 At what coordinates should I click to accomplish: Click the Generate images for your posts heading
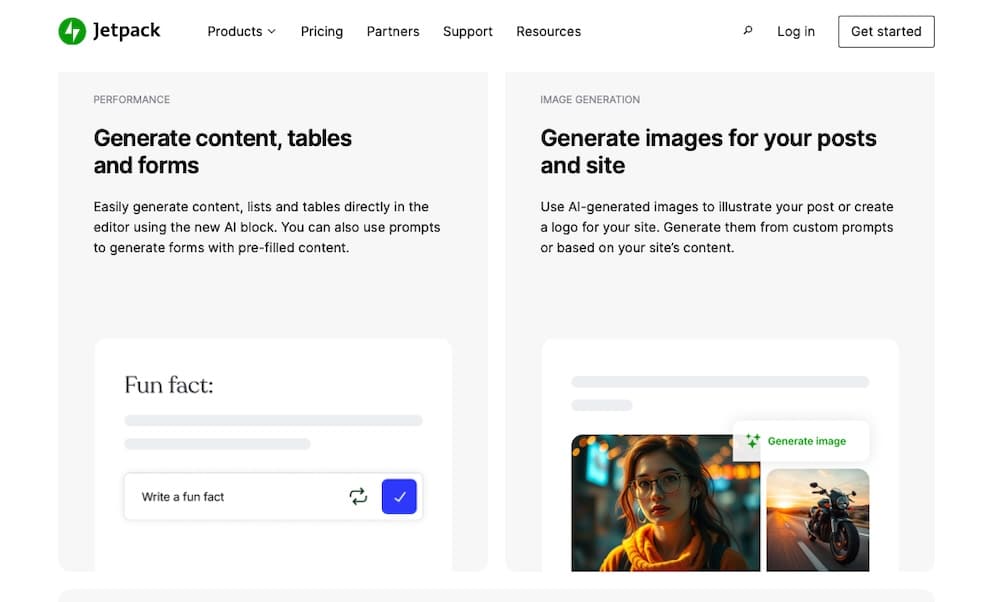(x=708, y=151)
